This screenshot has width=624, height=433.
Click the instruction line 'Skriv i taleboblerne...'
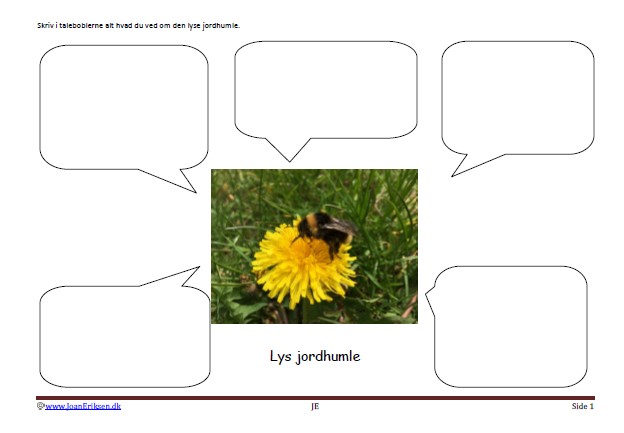pyautogui.click(x=138, y=25)
